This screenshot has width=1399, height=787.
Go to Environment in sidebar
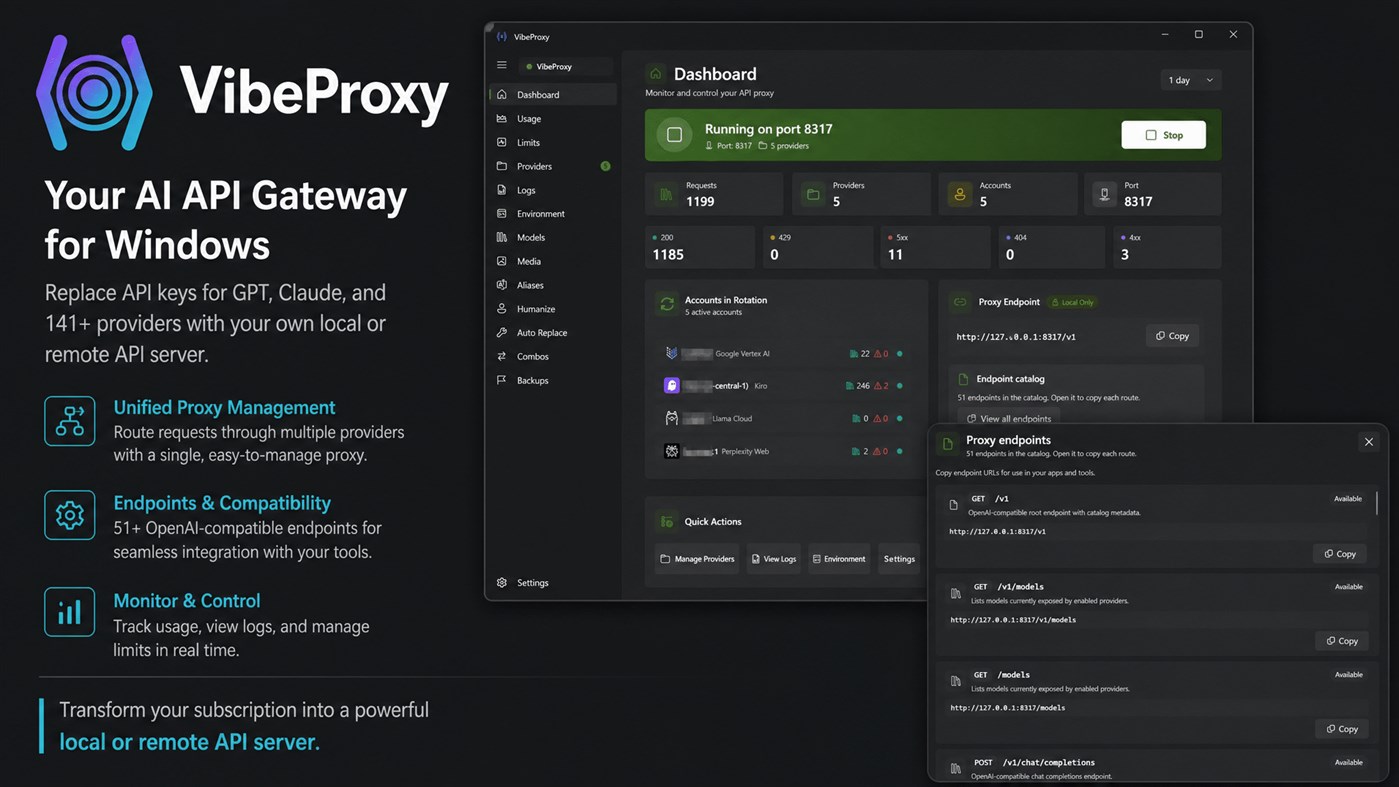(x=552, y=214)
